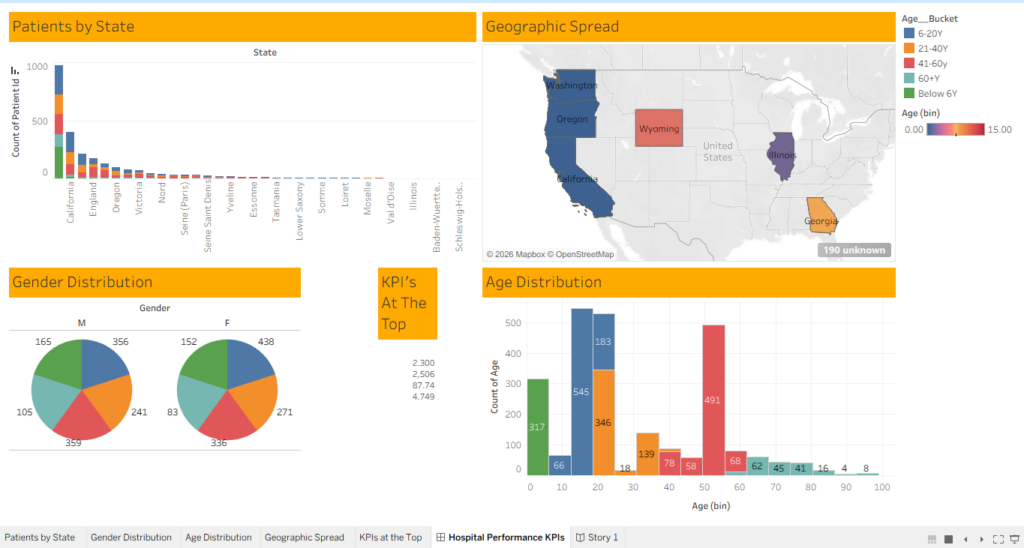
Task: Click dashboard grid icon on Hospital Performance KPIs tab
Action: pyautogui.click(x=441, y=538)
